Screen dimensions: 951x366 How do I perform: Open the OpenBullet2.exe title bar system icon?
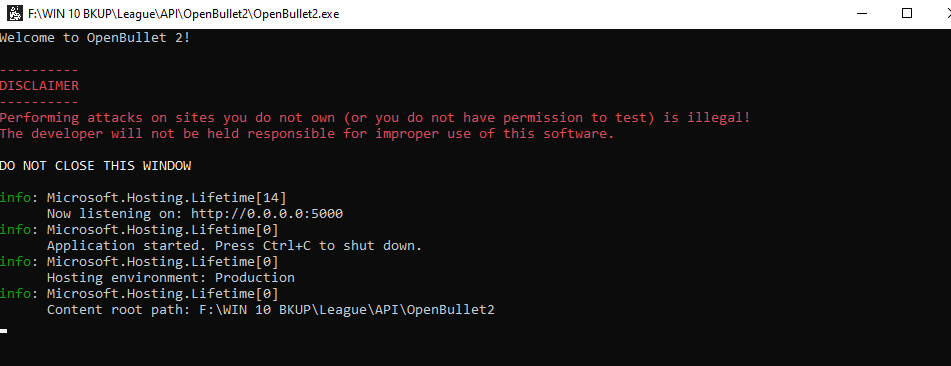pos(15,13)
